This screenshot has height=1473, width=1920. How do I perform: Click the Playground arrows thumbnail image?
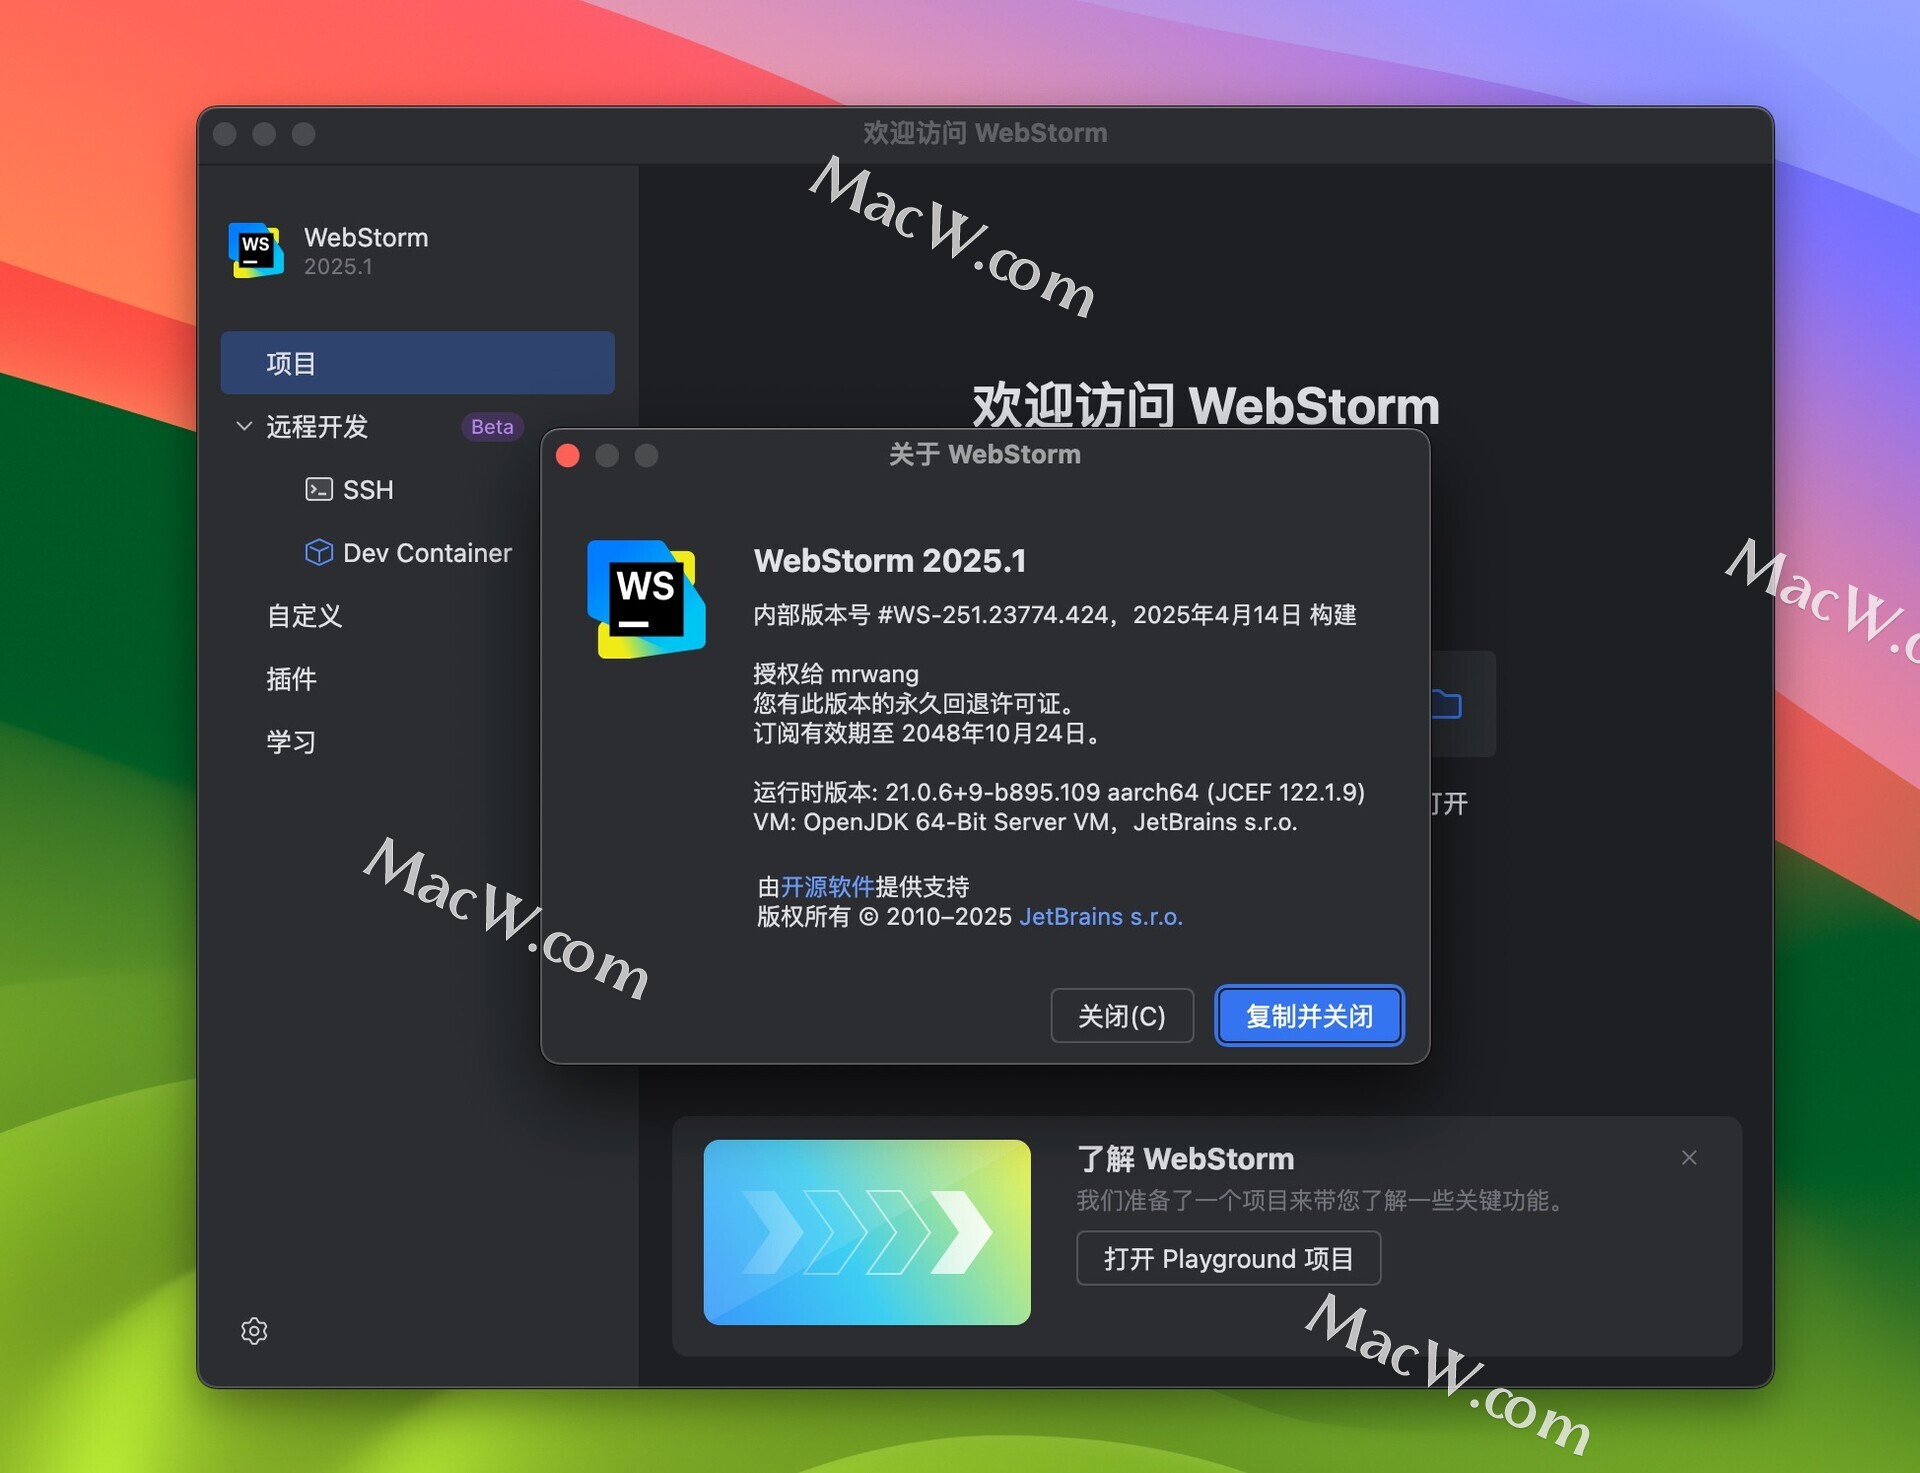pos(867,1232)
